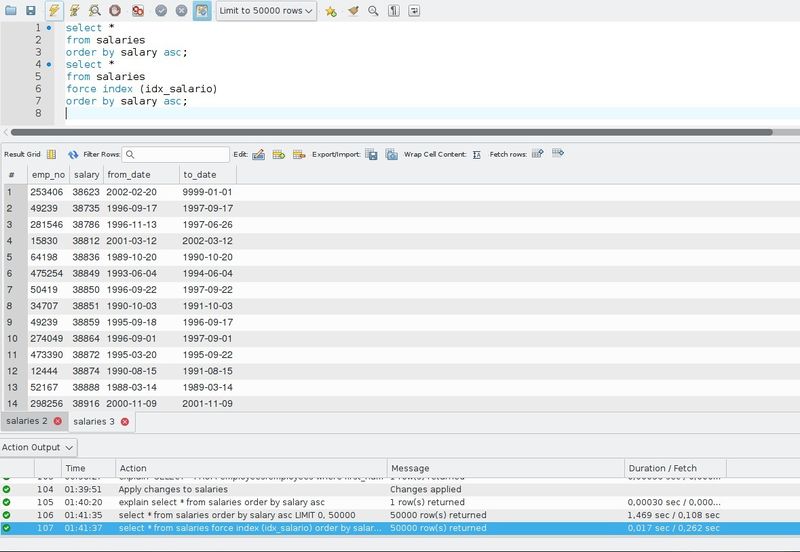Sort by the emp_no column header
The width and height of the screenshot is (800, 552).
pyautogui.click(x=48, y=174)
